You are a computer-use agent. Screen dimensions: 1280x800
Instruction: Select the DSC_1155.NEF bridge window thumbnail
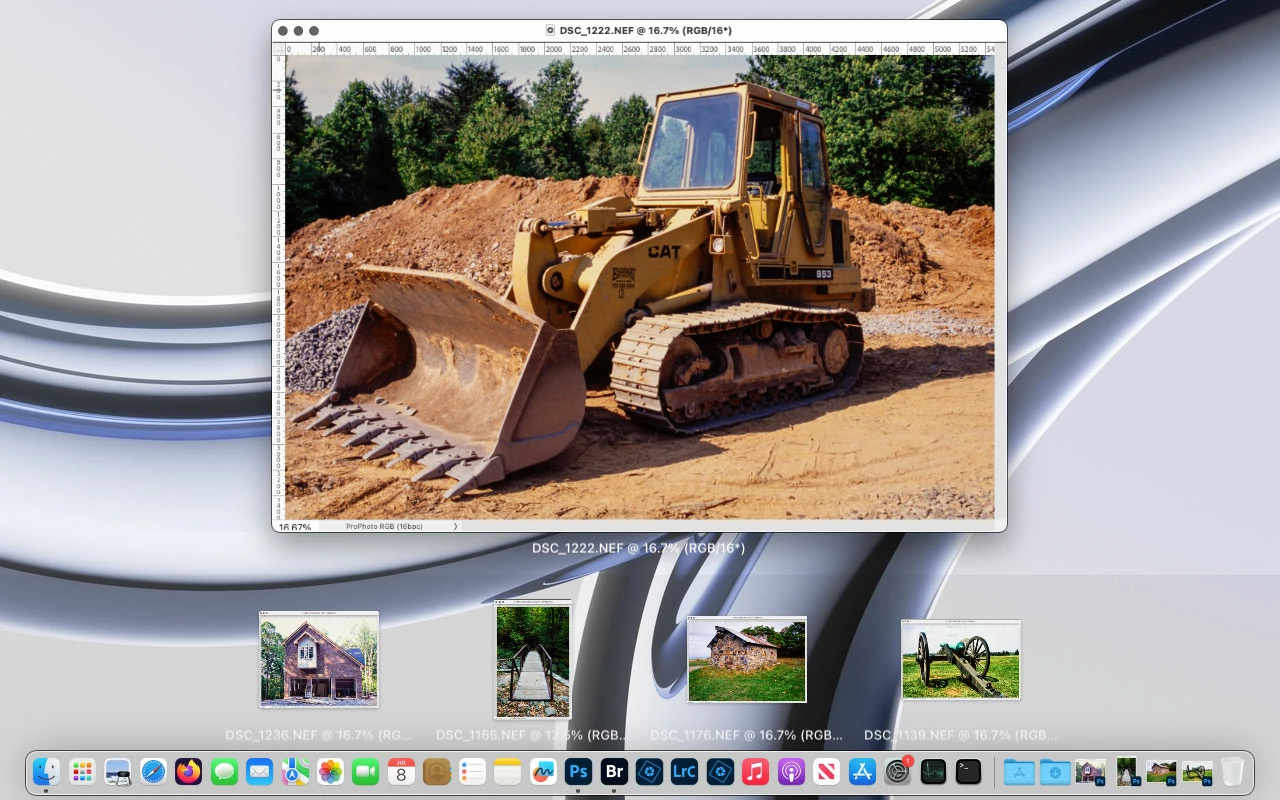pyautogui.click(x=533, y=659)
